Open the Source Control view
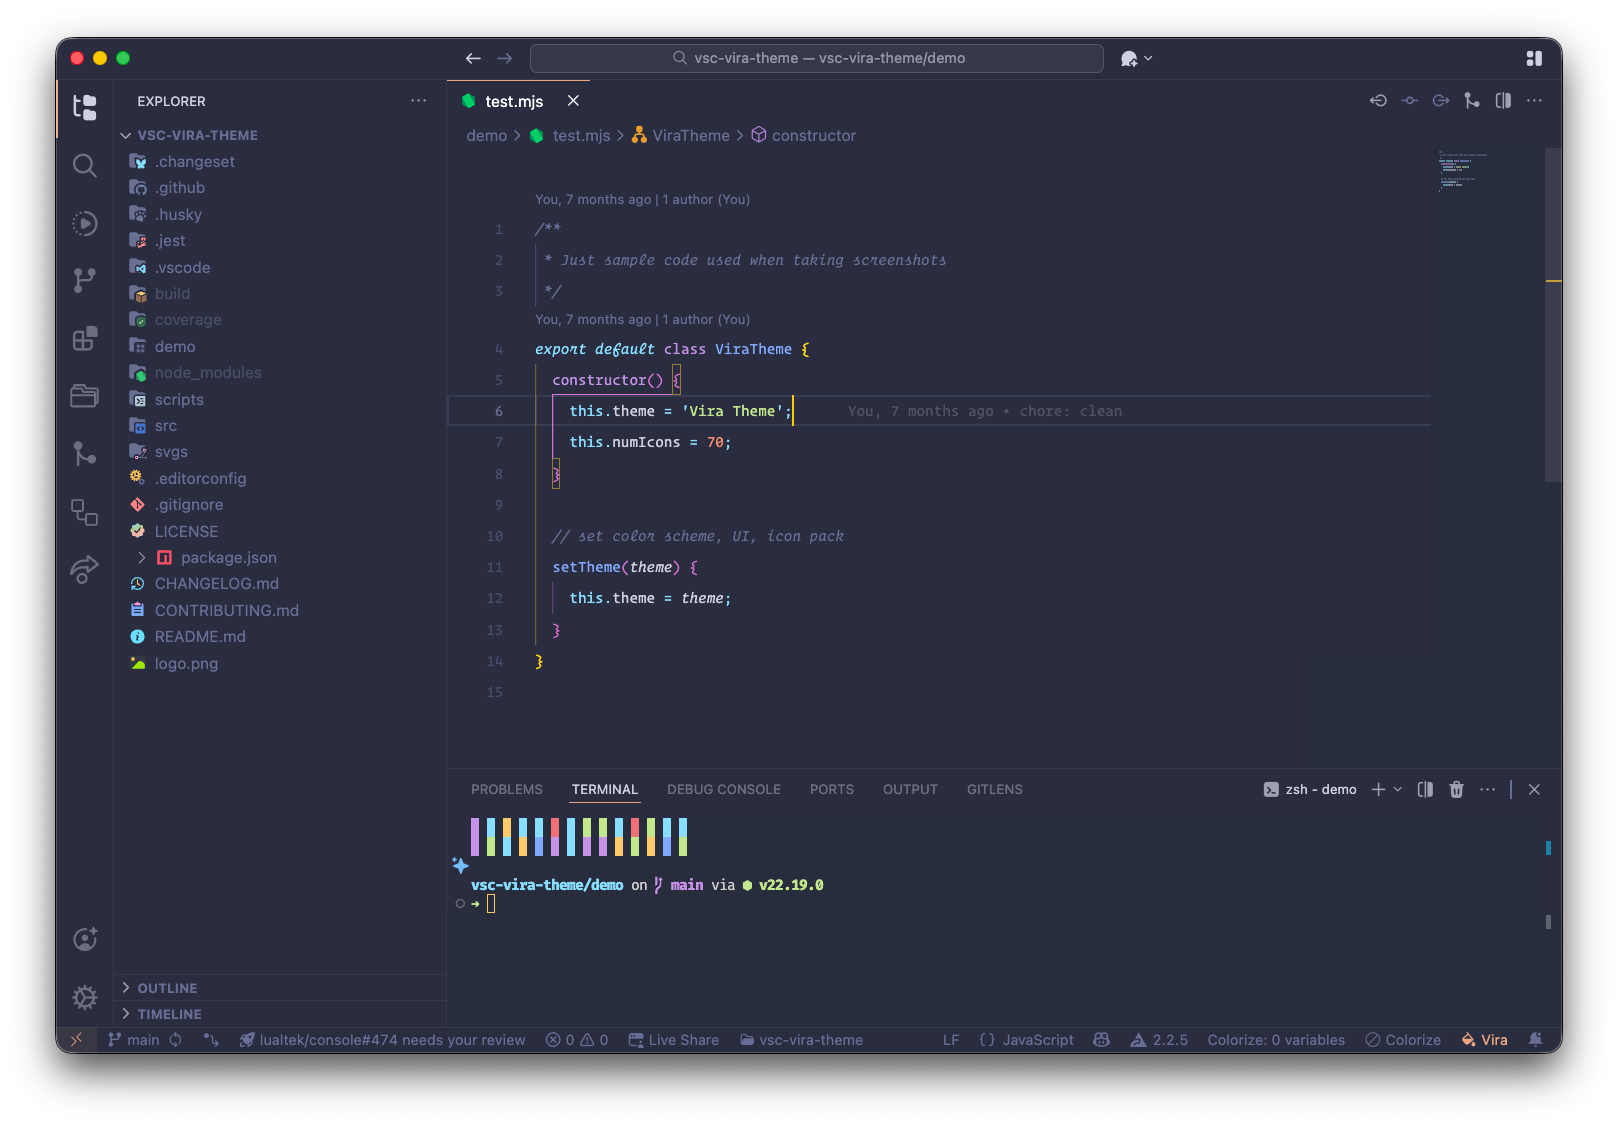 click(85, 280)
